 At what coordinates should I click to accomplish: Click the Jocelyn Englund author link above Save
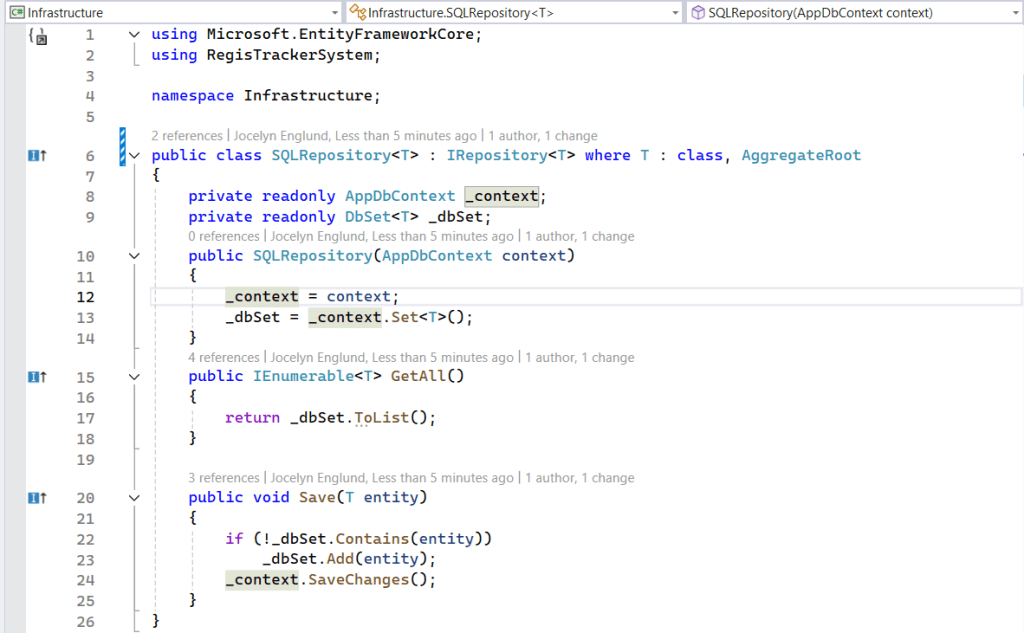point(317,478)
